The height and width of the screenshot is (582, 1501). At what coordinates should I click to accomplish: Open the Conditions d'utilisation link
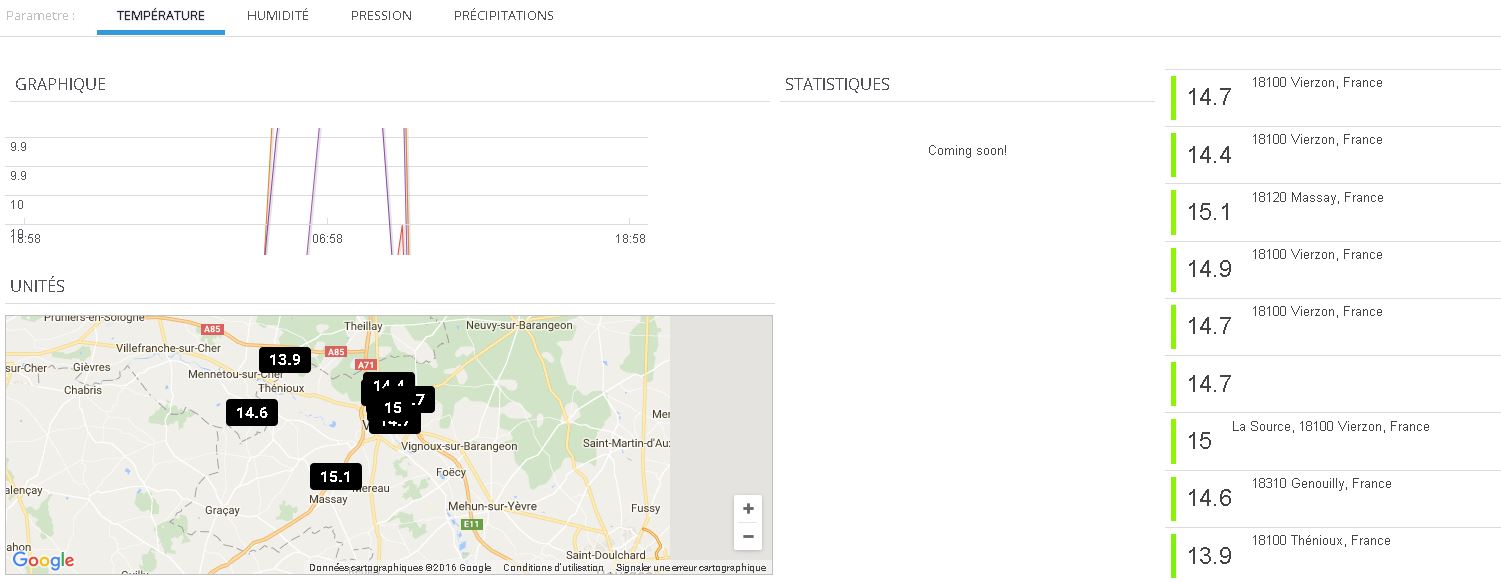pyautogui.click(x=553, y=568)
